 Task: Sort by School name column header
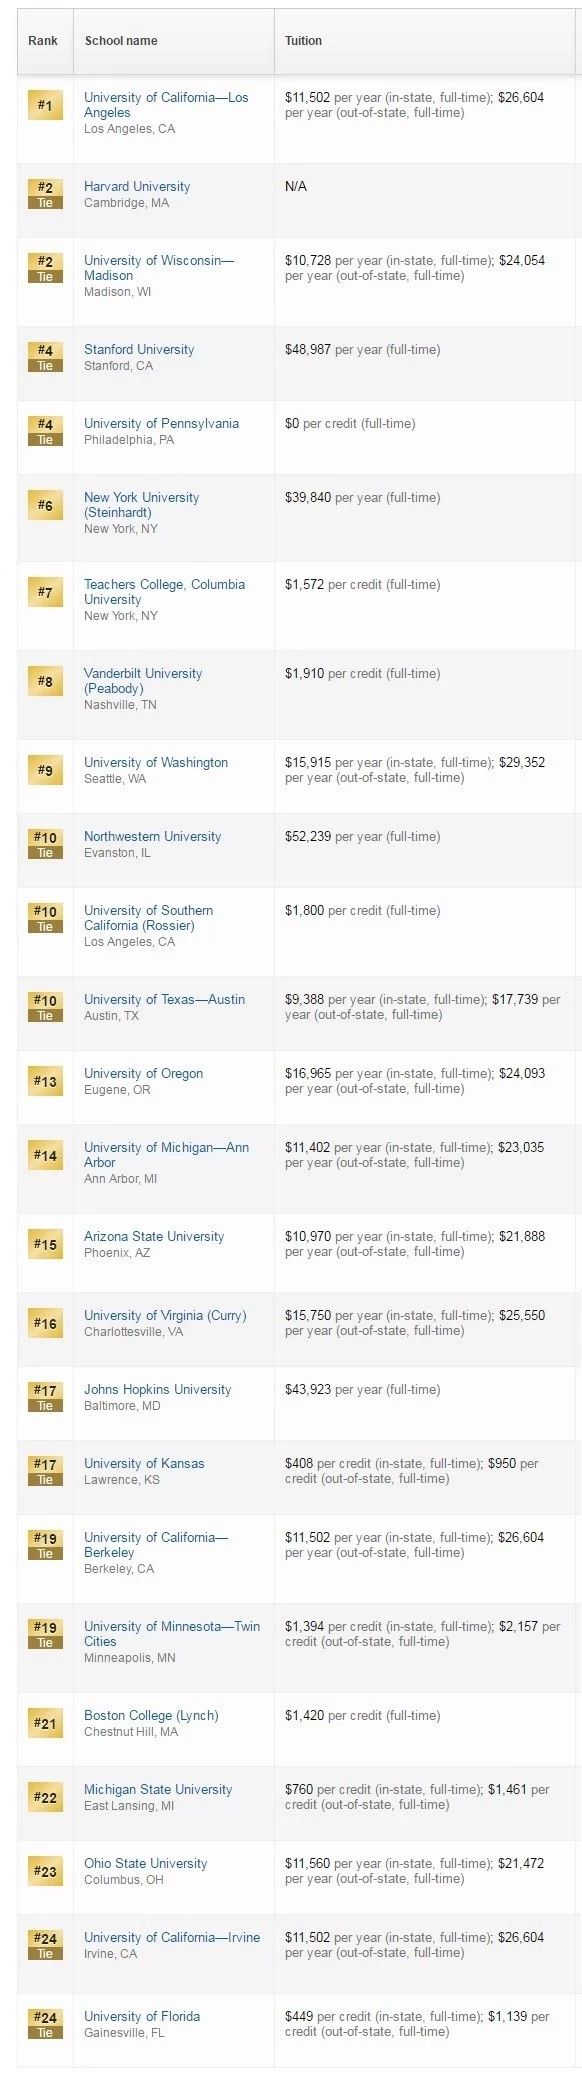(x=121, y=41)
